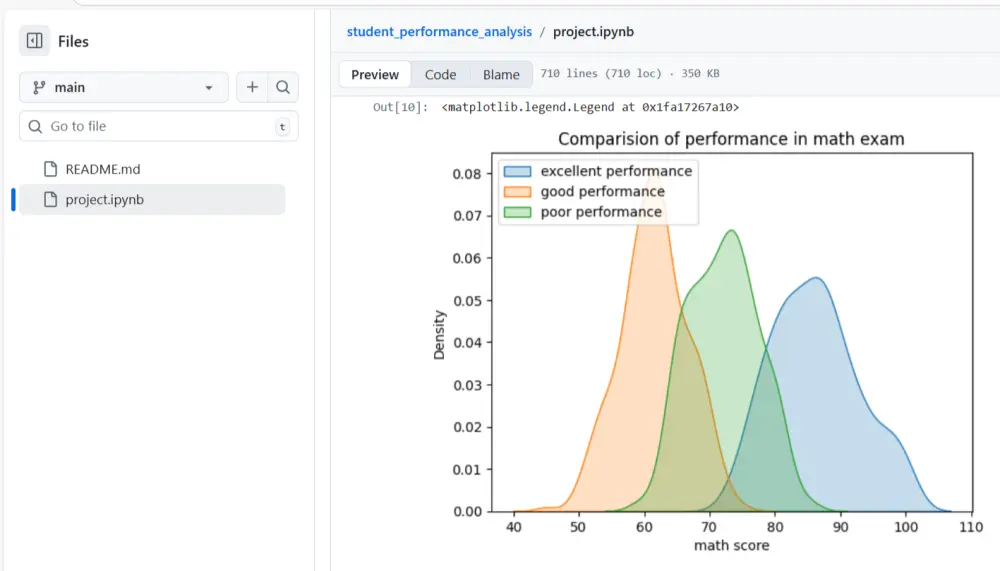Click the git branch icon beside main

click(x=39, y=87)
